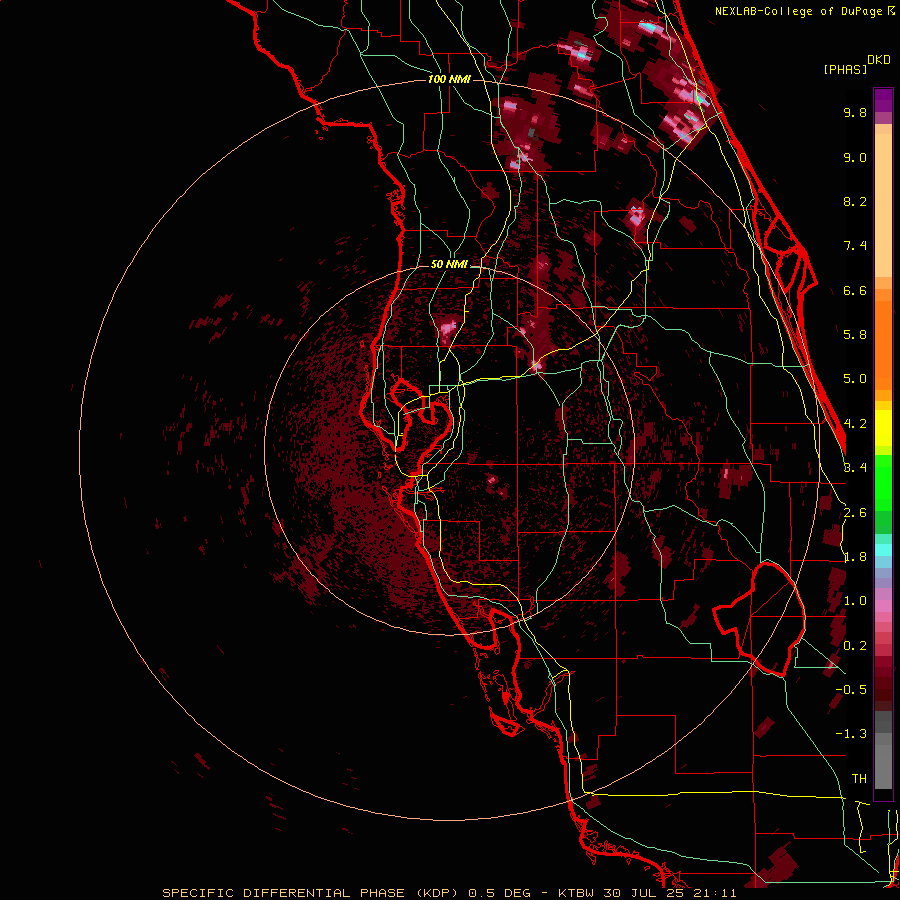This screenshot has width=900, height=900.
Task: Click the DKD legend label
Action: pos(879,60)
